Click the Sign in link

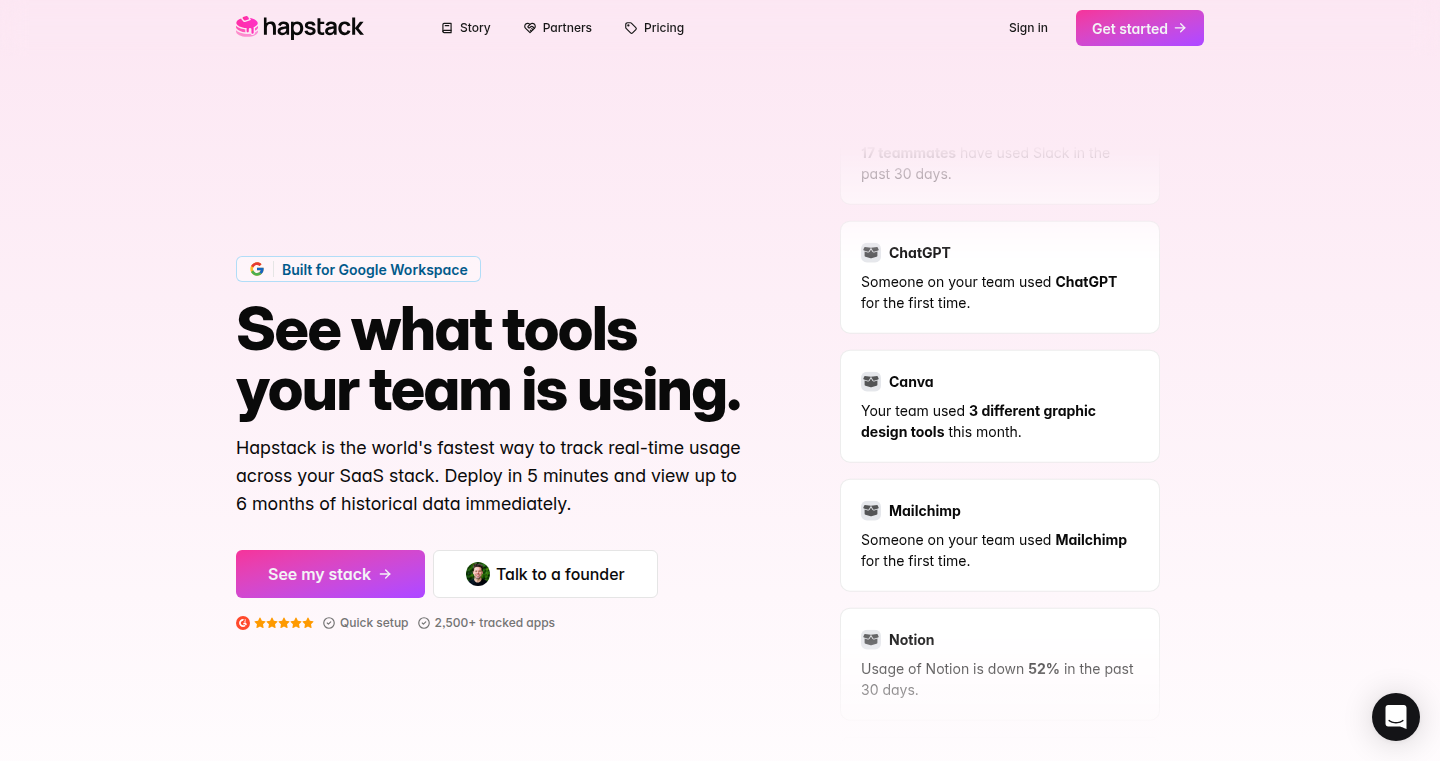pos(1028,28)
